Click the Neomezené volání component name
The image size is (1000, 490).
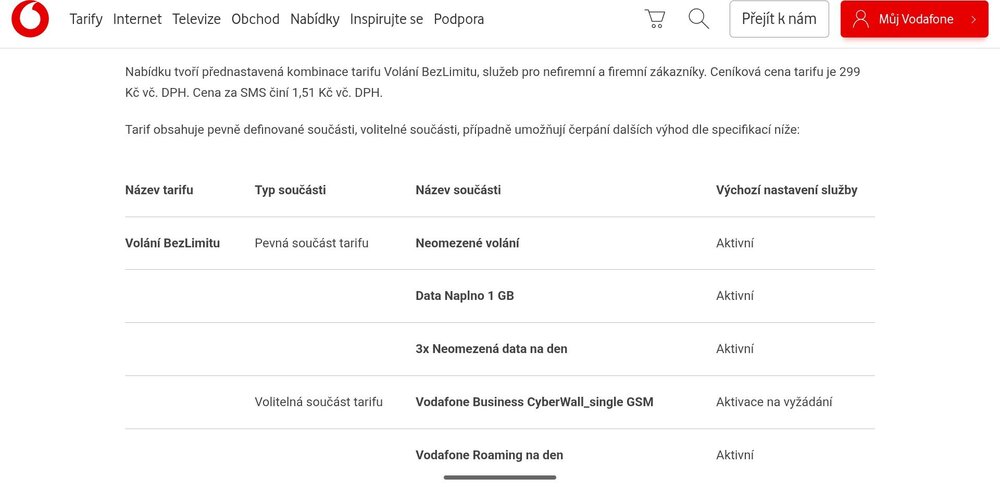467,243
